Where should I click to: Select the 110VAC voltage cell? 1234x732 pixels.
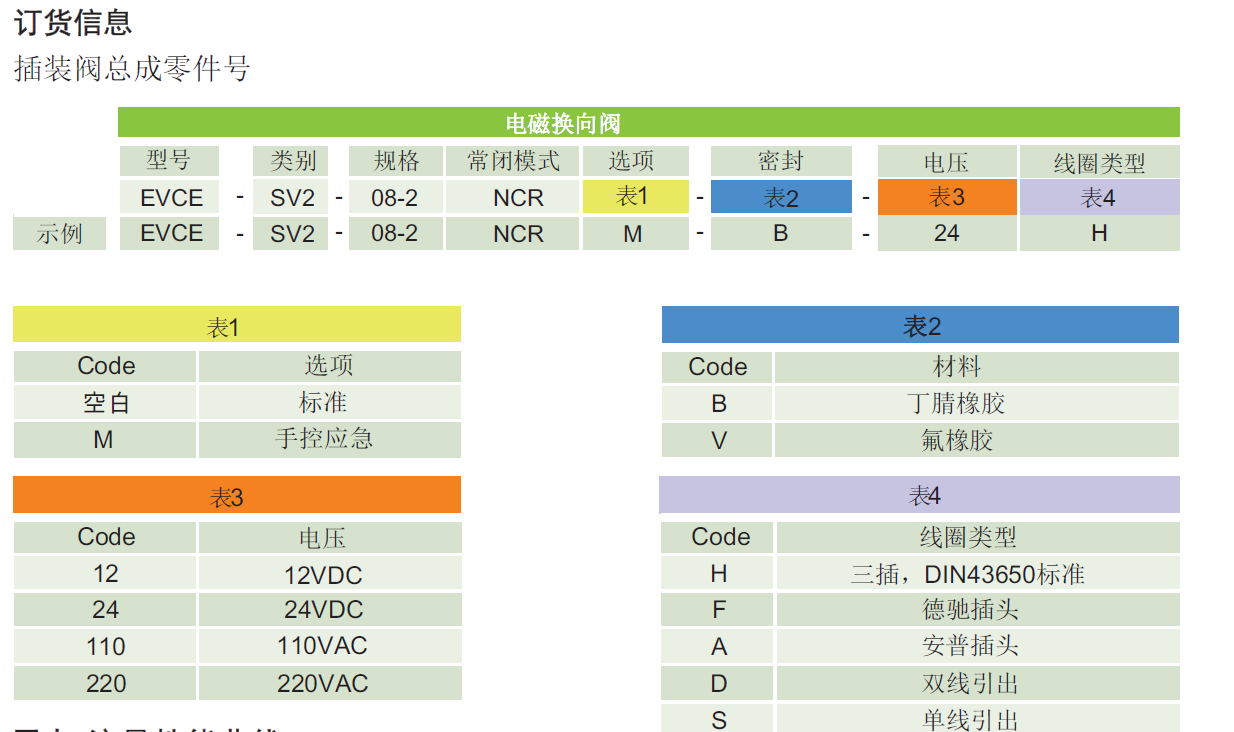click(x=329, y=647)
